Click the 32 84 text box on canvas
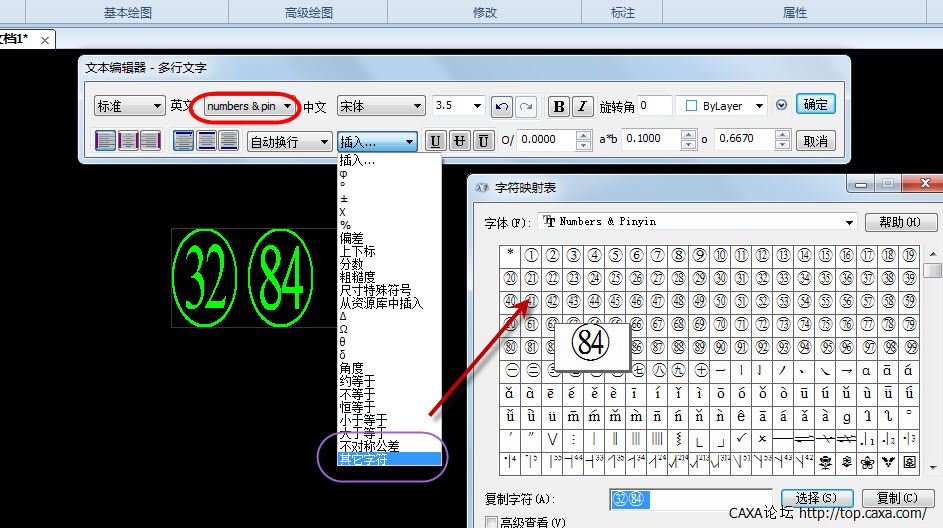The image size is (943, 528). pyautogui.click(x=253, y=278)
